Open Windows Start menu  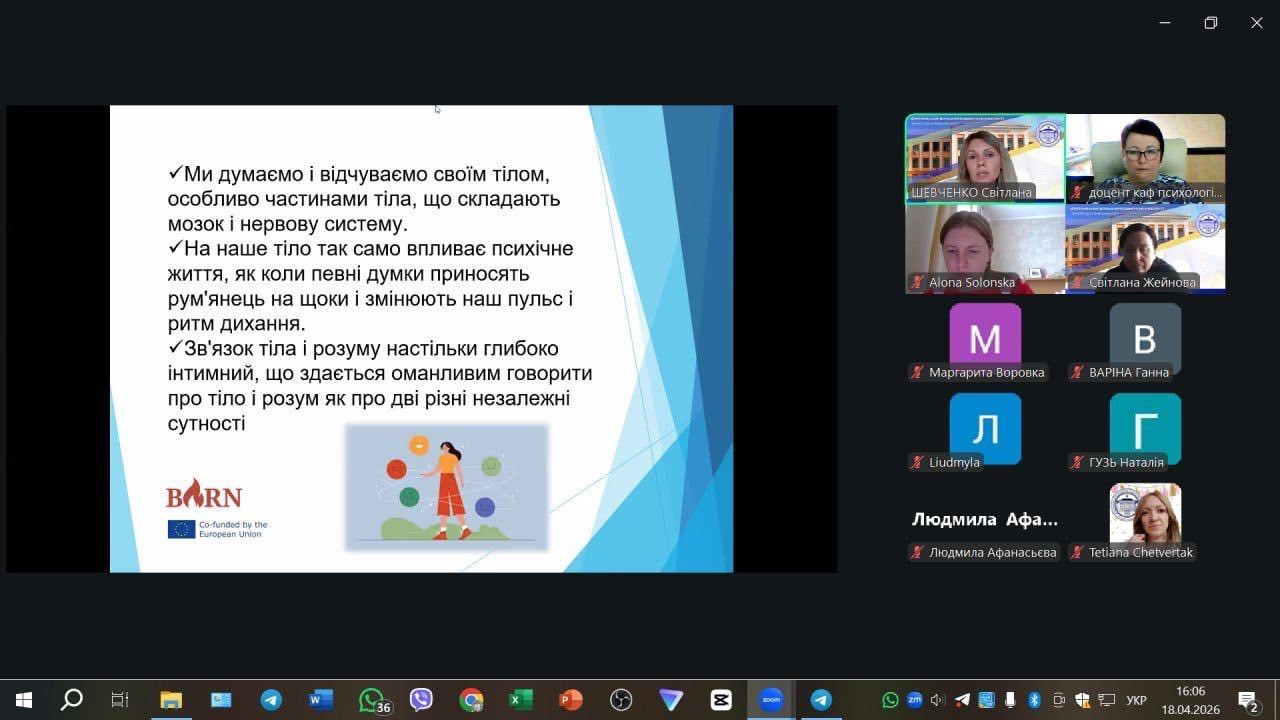point(24,700)
